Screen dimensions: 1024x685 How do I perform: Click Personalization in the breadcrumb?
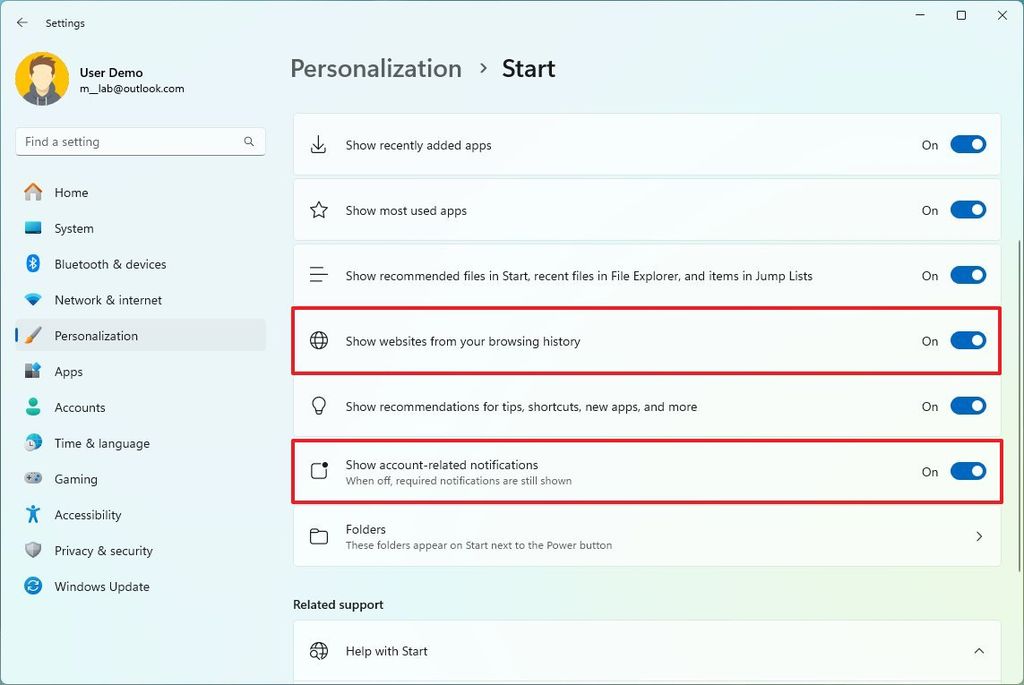(x=375, y=68)
